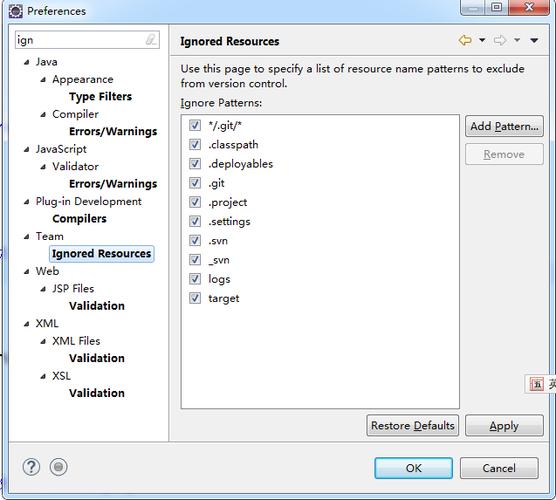Collapse the Team tree node
556x500 pixels.
27,237
